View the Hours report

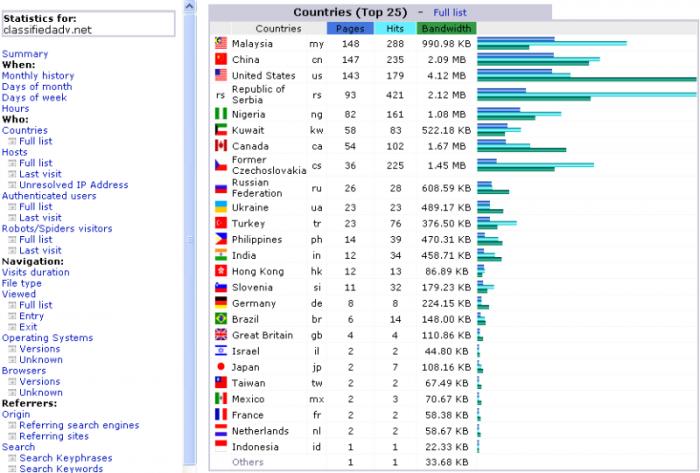coord(15,108)
